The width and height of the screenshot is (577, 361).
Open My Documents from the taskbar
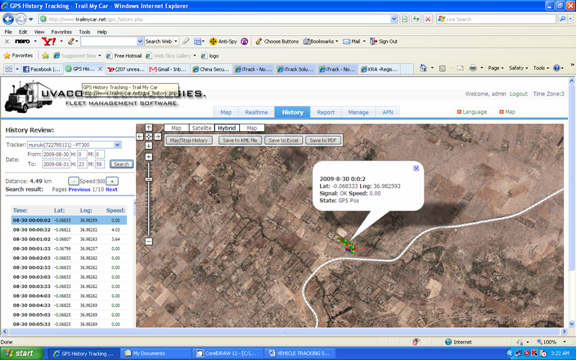pyautogui.click(x=155, y=353)
